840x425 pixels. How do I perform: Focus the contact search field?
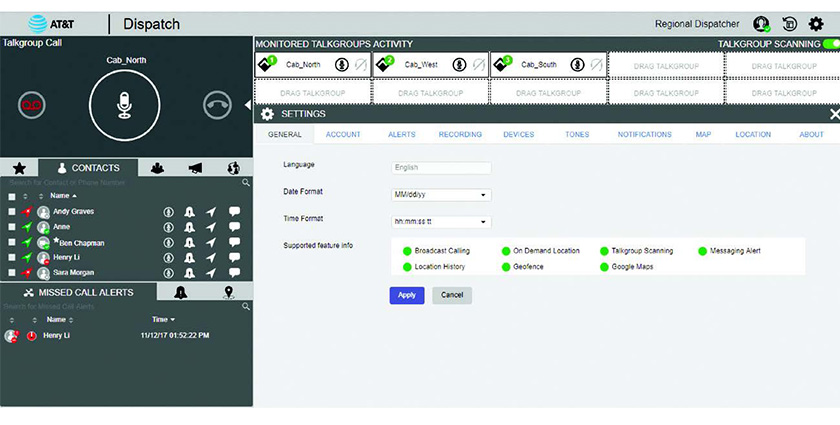coord(122,183)
